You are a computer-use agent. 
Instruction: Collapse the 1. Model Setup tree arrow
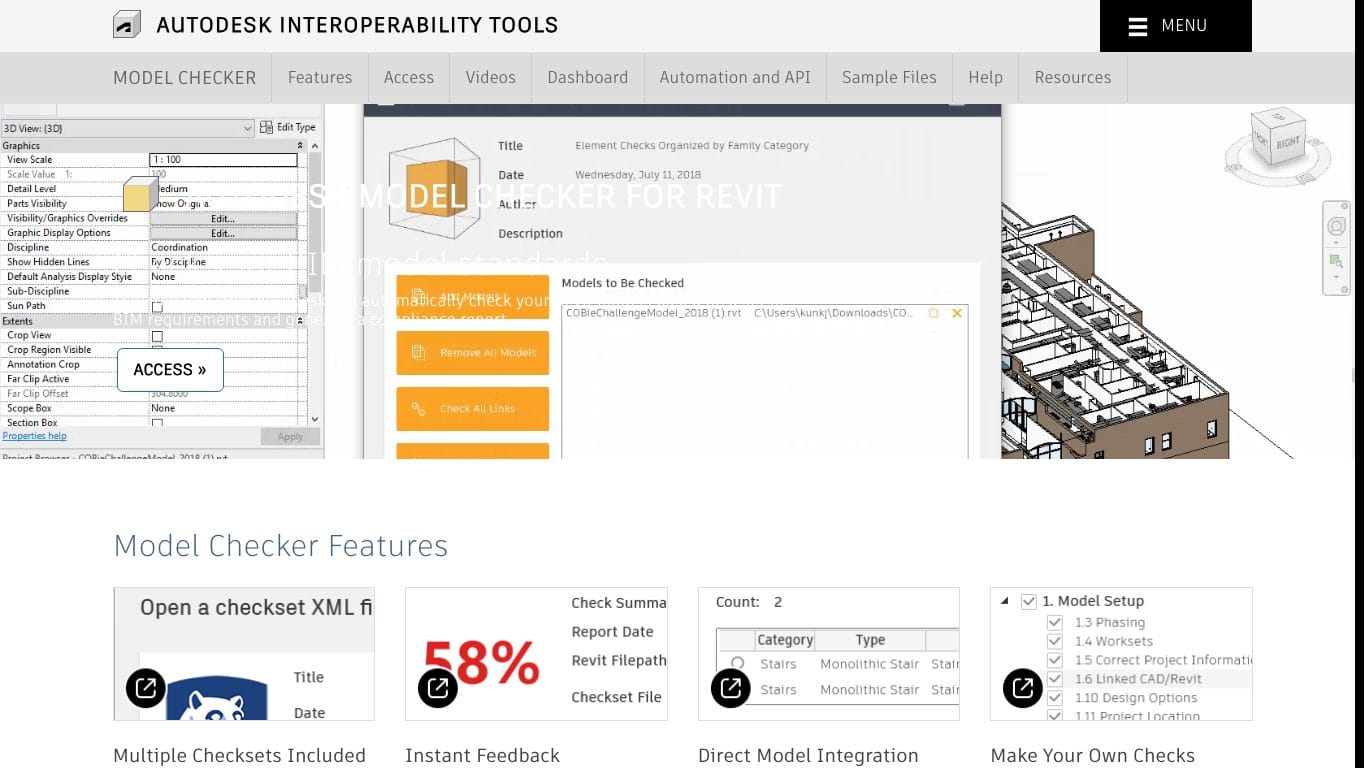[x=1005, y=601]
